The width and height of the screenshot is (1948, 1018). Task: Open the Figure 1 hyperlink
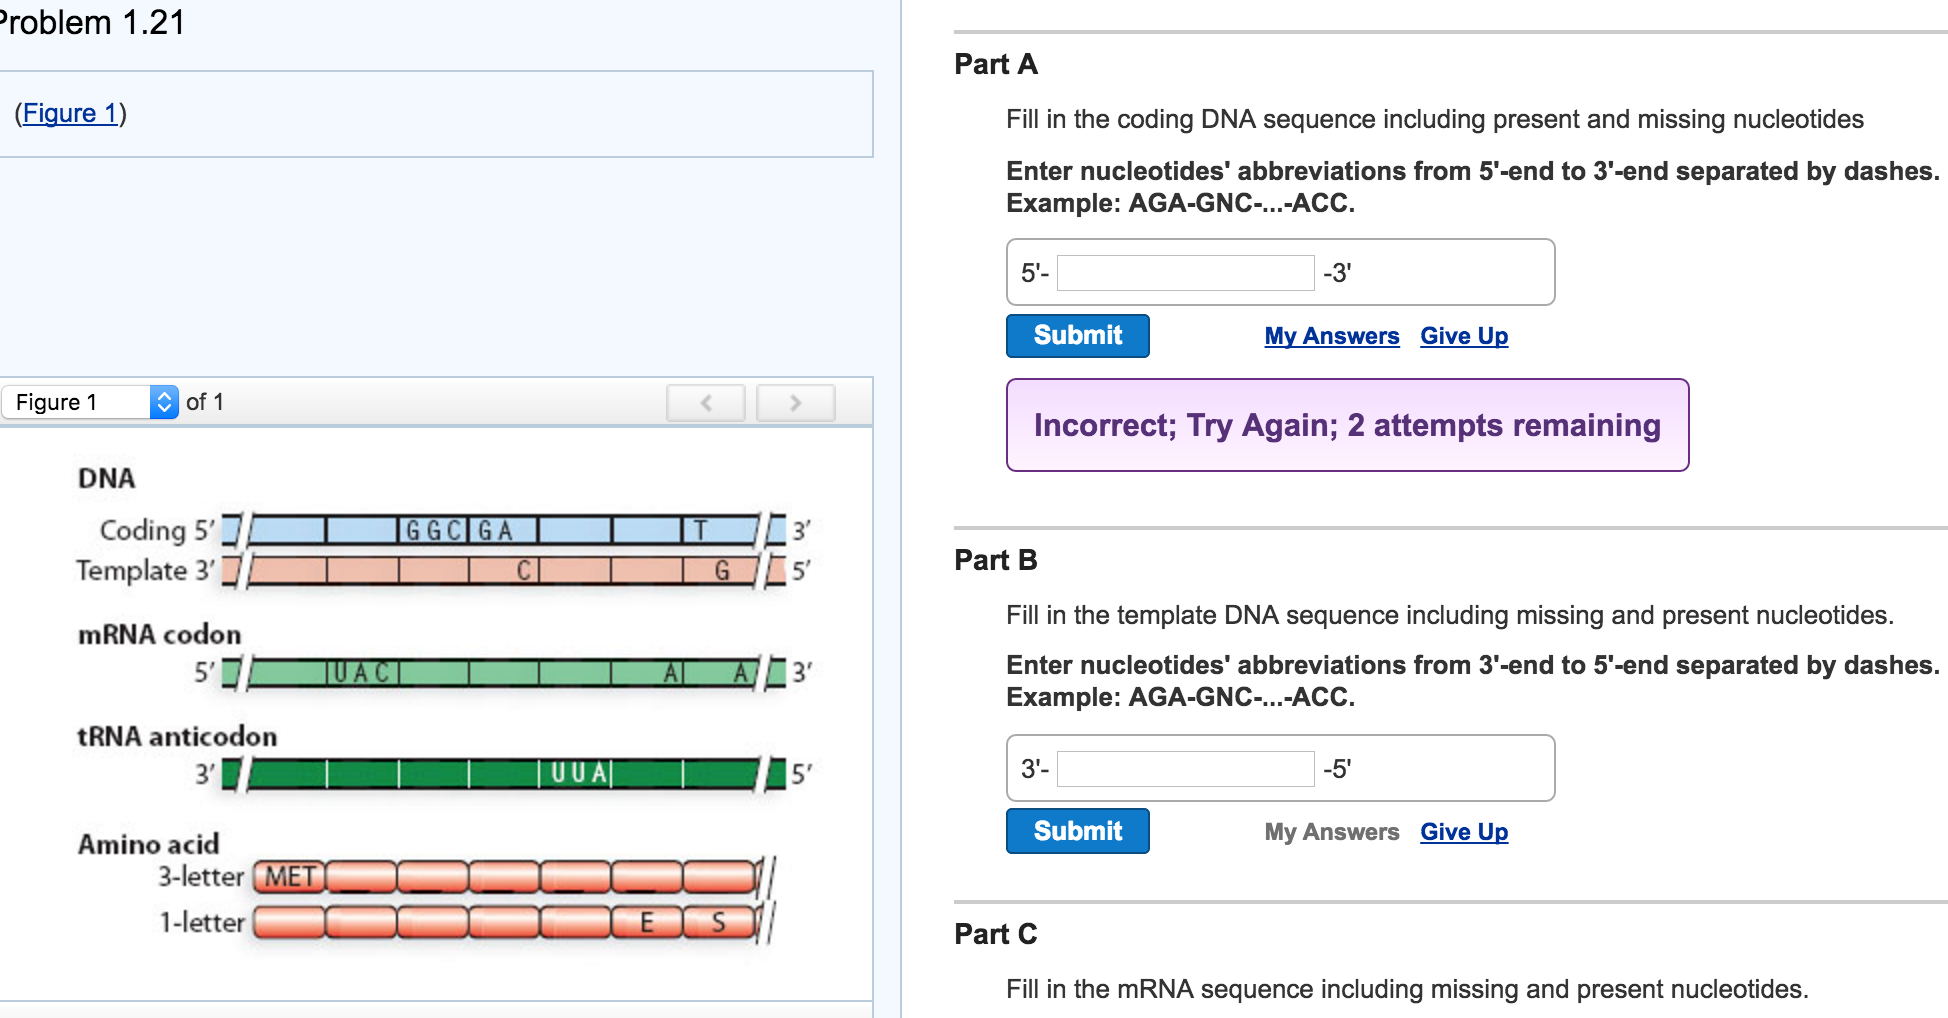69,113
